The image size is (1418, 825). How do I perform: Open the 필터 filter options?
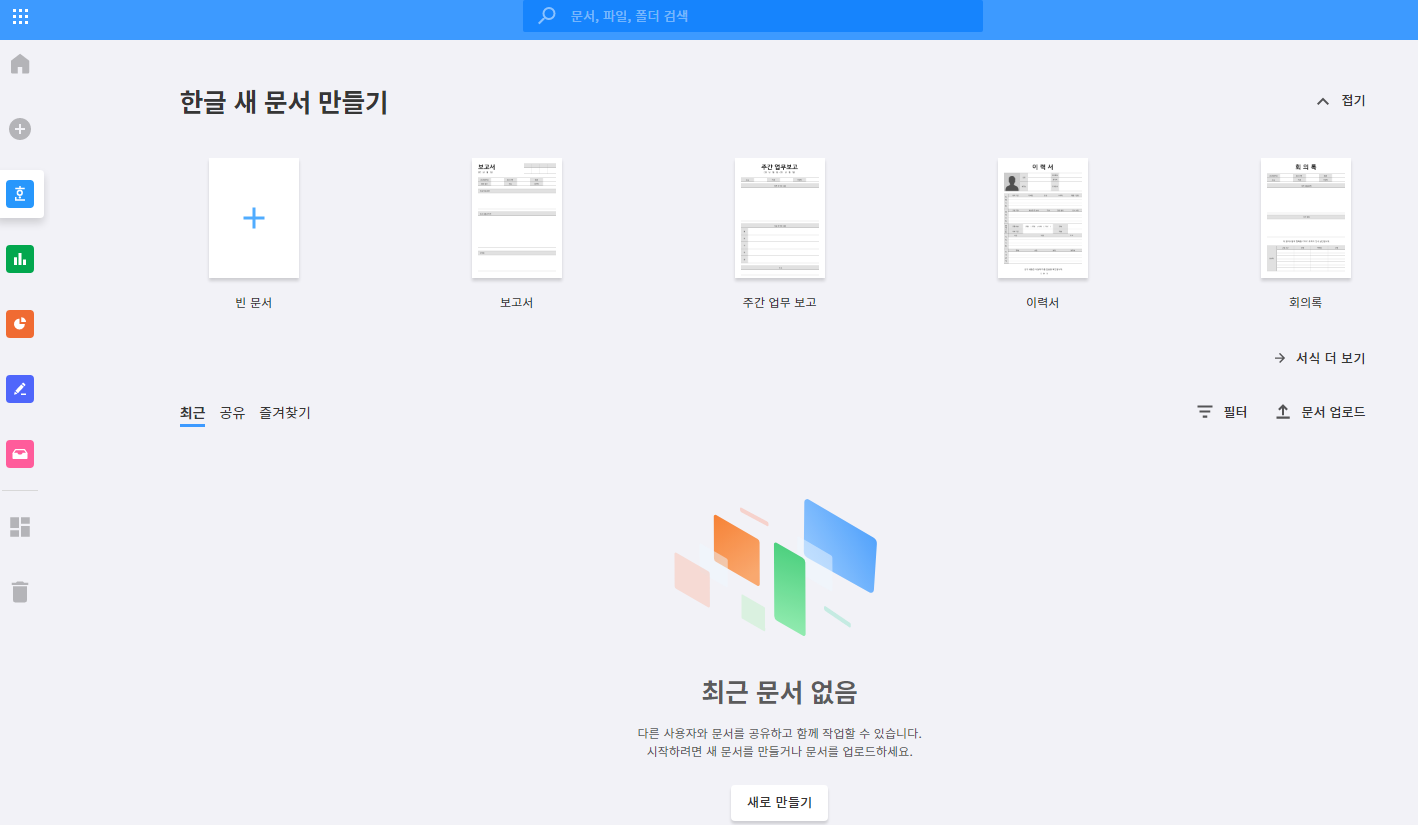click(x=1221, y=411)
